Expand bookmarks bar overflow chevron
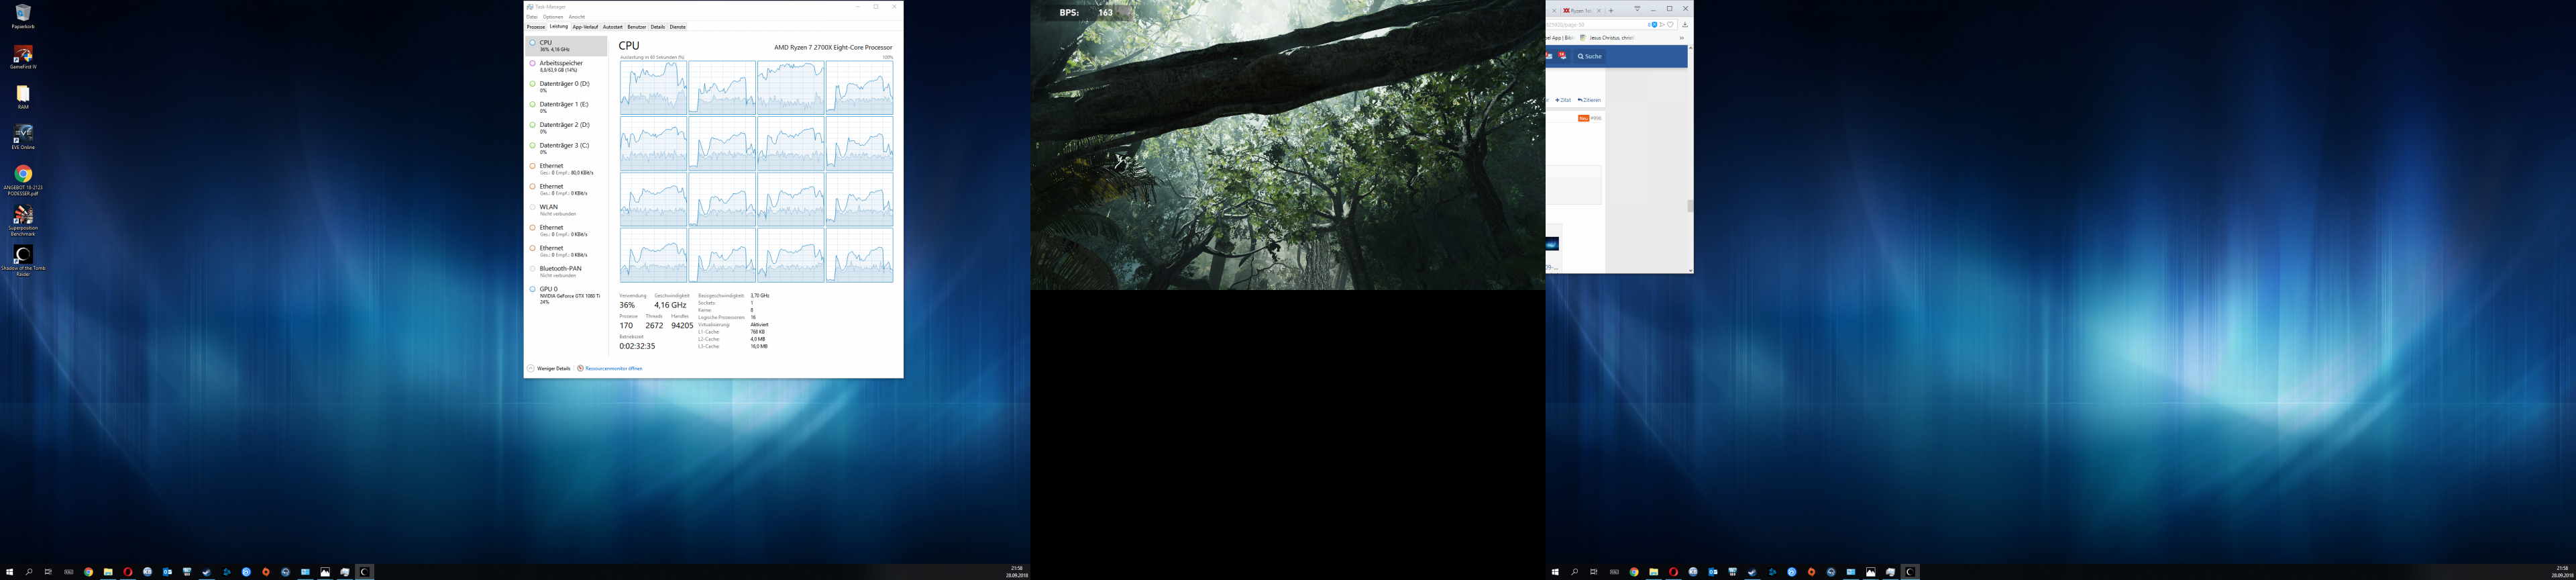This screenshot has width=2576, height=580. click(1681, 38)
